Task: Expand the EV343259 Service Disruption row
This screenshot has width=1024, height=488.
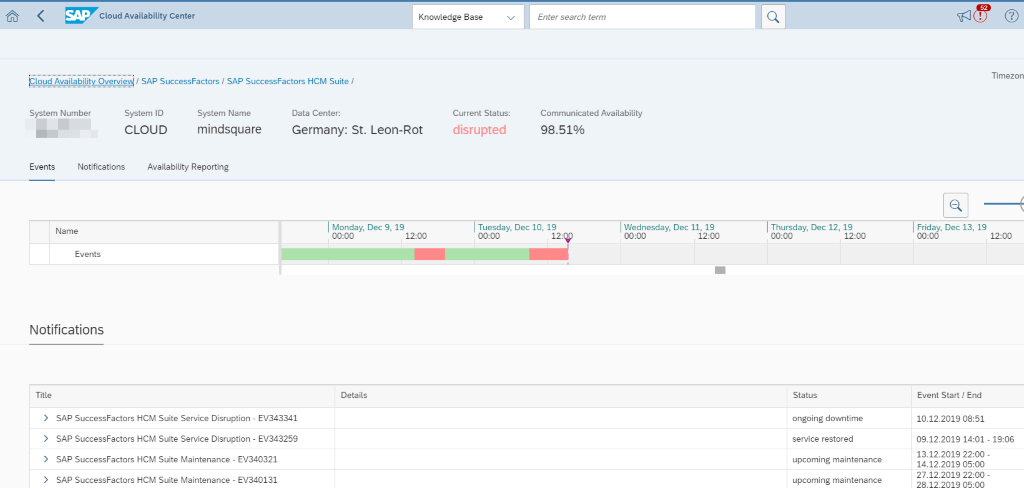Action: tap(46, 439)
